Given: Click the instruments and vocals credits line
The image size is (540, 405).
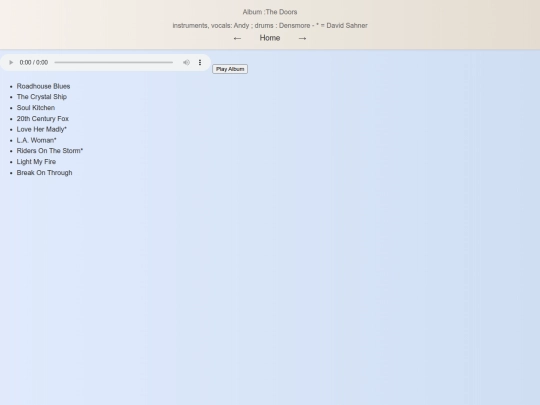Looking at the screenshot, I should [x=270, y=25].
